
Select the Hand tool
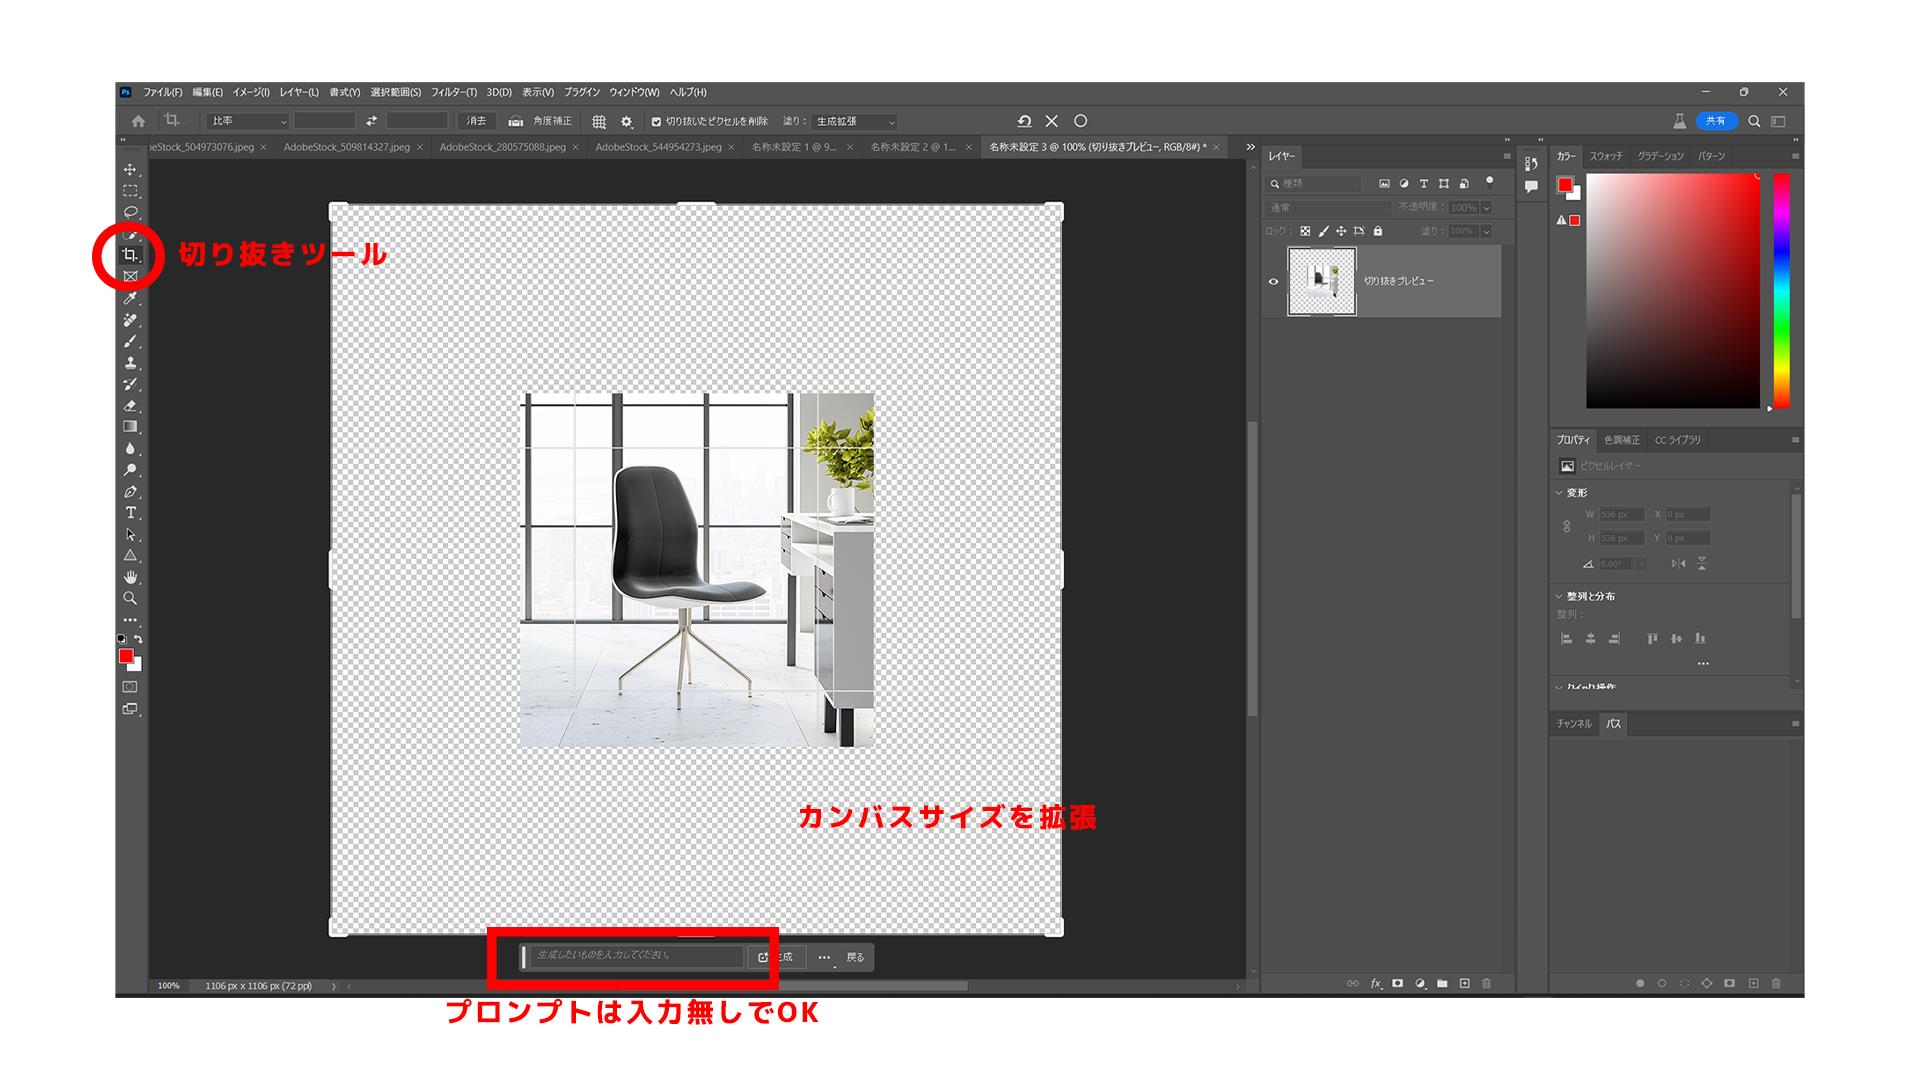point(130,577)
